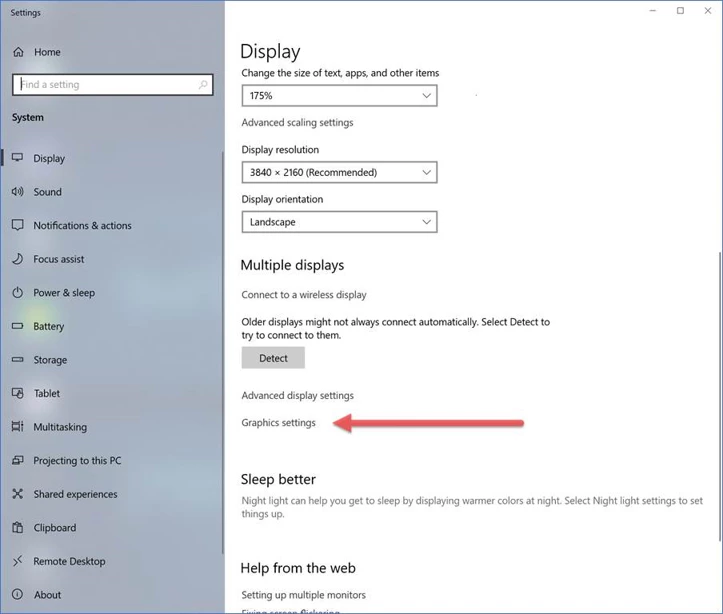The width and height of the screenshot is (723, 614).
Task: Click the Multiple displays heading
Action: (292, 265)
